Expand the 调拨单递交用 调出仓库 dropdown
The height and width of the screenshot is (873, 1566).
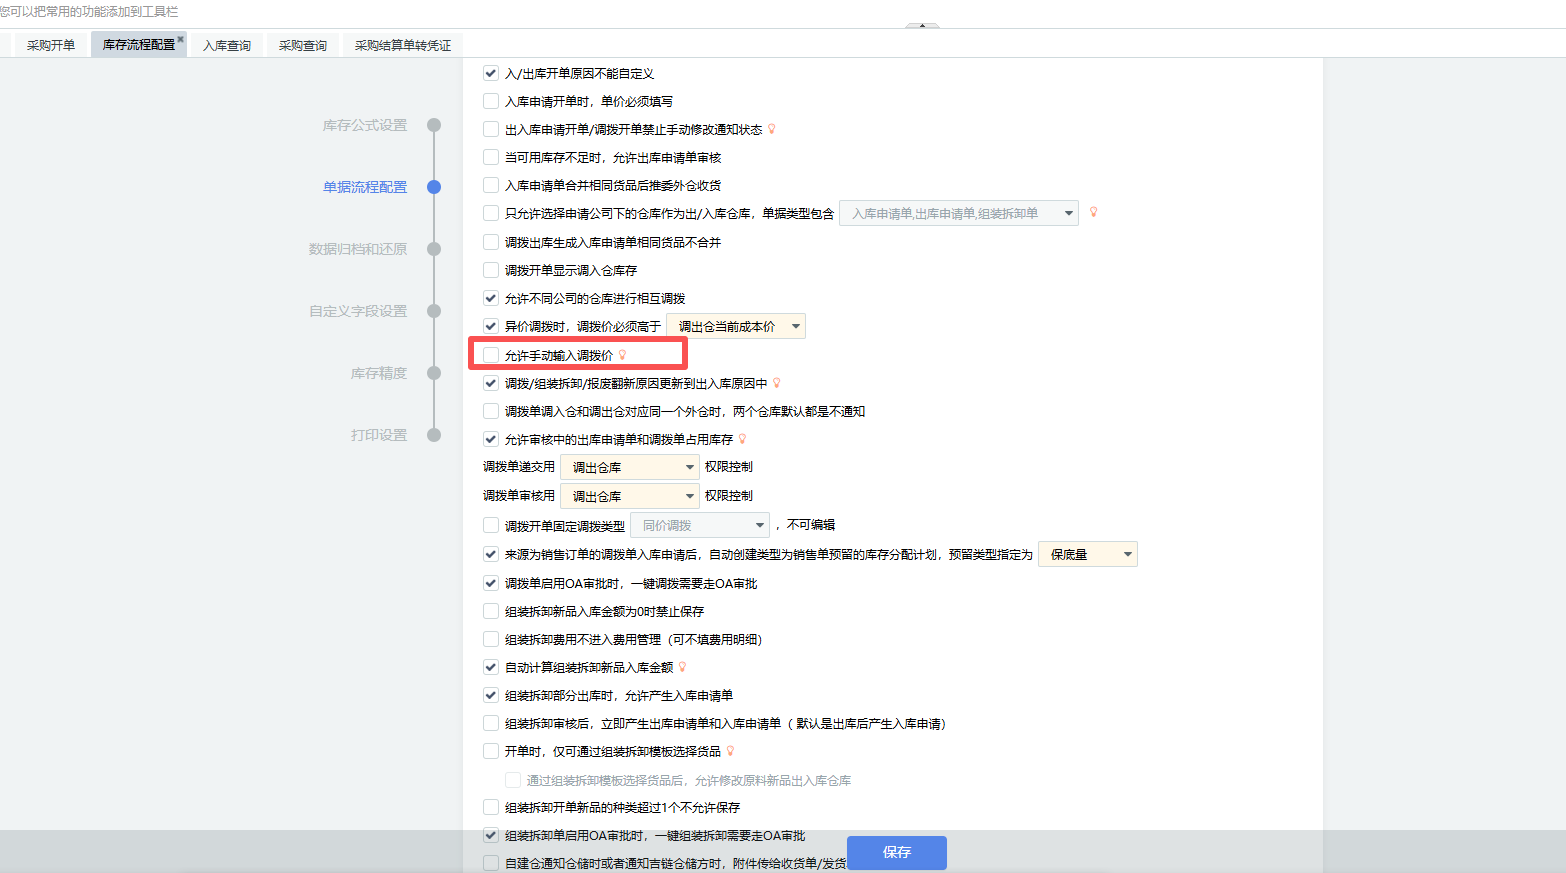[629, 467]
